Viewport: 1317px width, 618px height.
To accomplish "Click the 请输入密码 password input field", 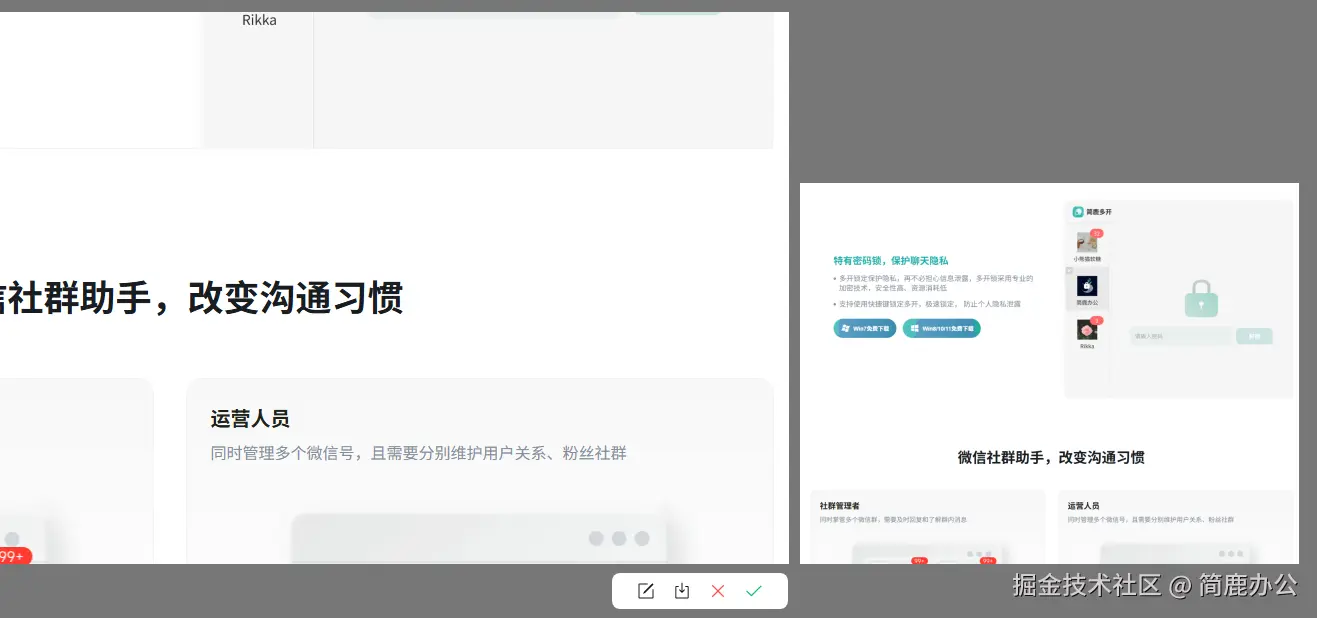I will pyautogui.click(x=1180, y=336).
